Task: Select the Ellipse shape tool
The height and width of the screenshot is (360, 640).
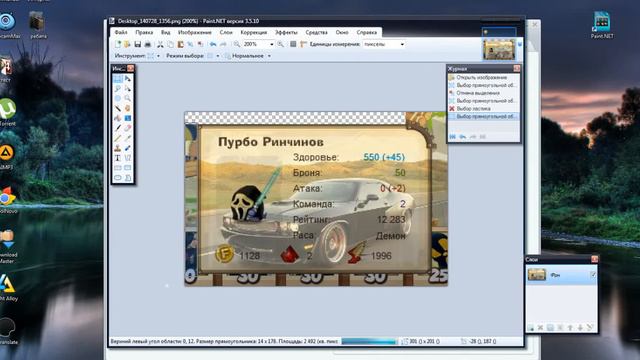Action: pyautogui.click(x=118, y=178)
